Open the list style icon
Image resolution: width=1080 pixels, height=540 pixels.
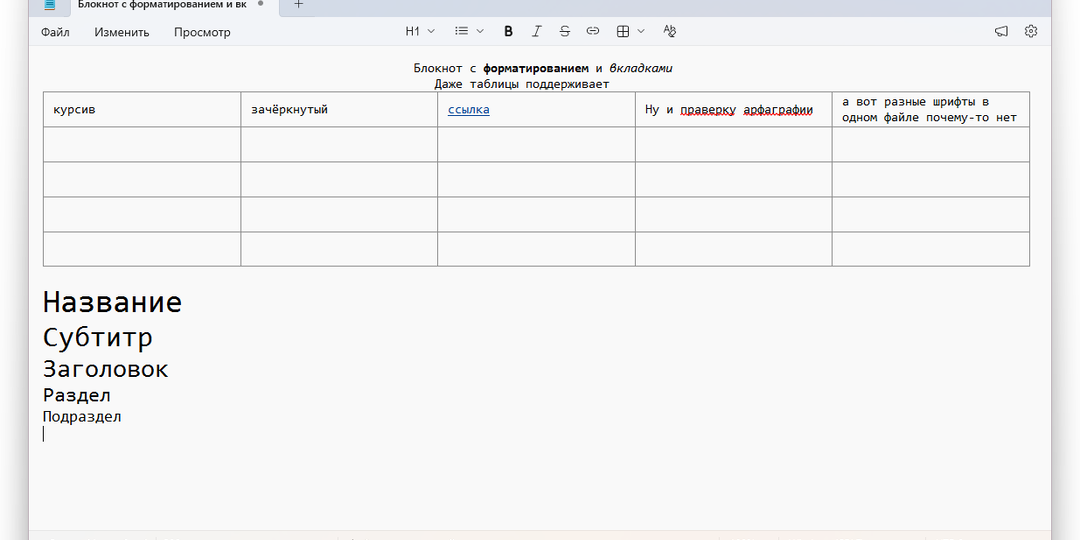point(461,31)
